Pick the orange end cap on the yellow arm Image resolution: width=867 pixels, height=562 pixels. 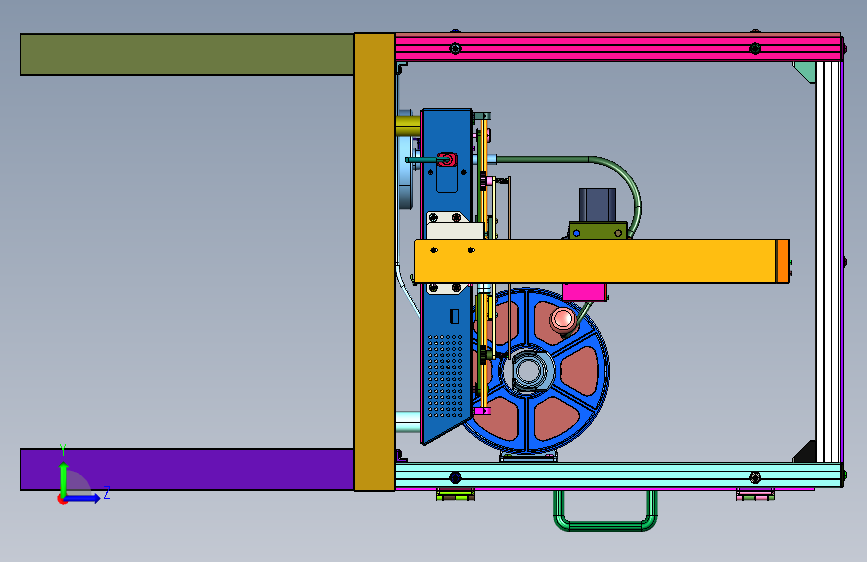tap(782, 261)
